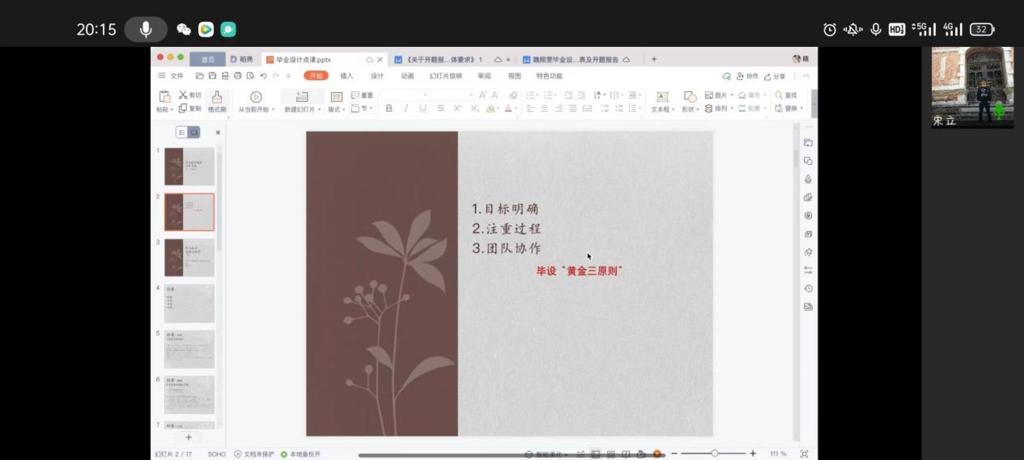
Task: Start slideshow from current slide (从当前开始)
Action: click(256, 98)
